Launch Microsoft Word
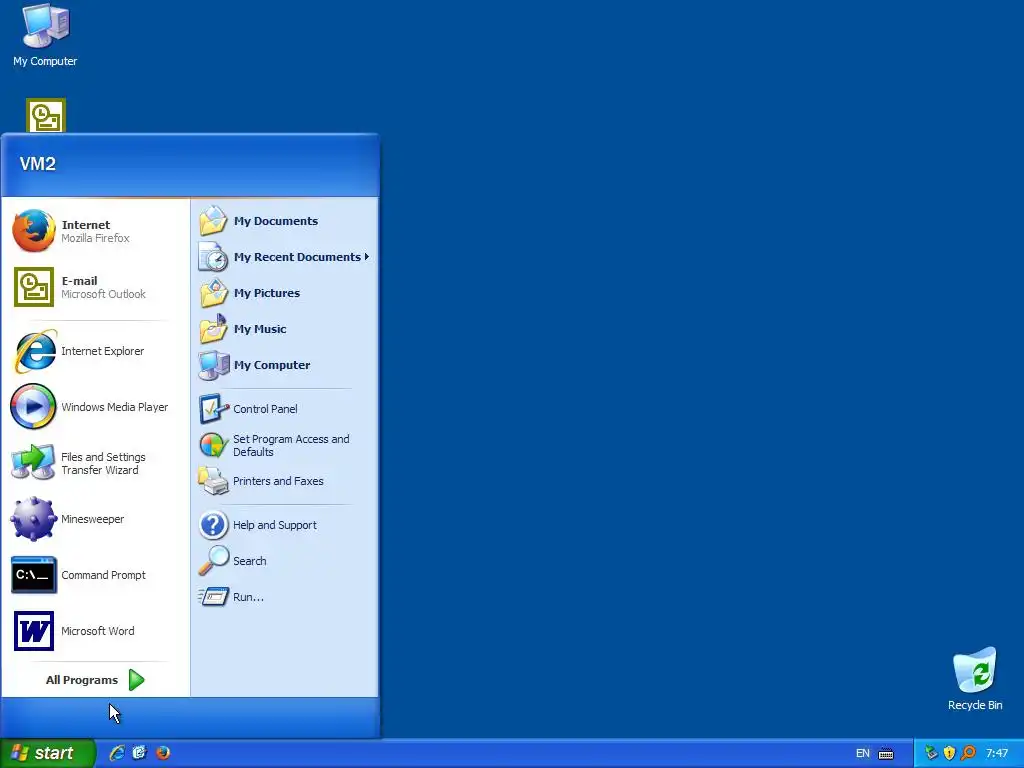This screenshot has width=1024, height=768. (x=95, y=631)
